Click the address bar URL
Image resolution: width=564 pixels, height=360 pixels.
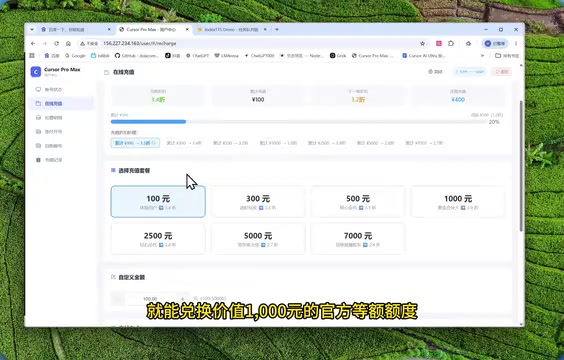[140, 44]
